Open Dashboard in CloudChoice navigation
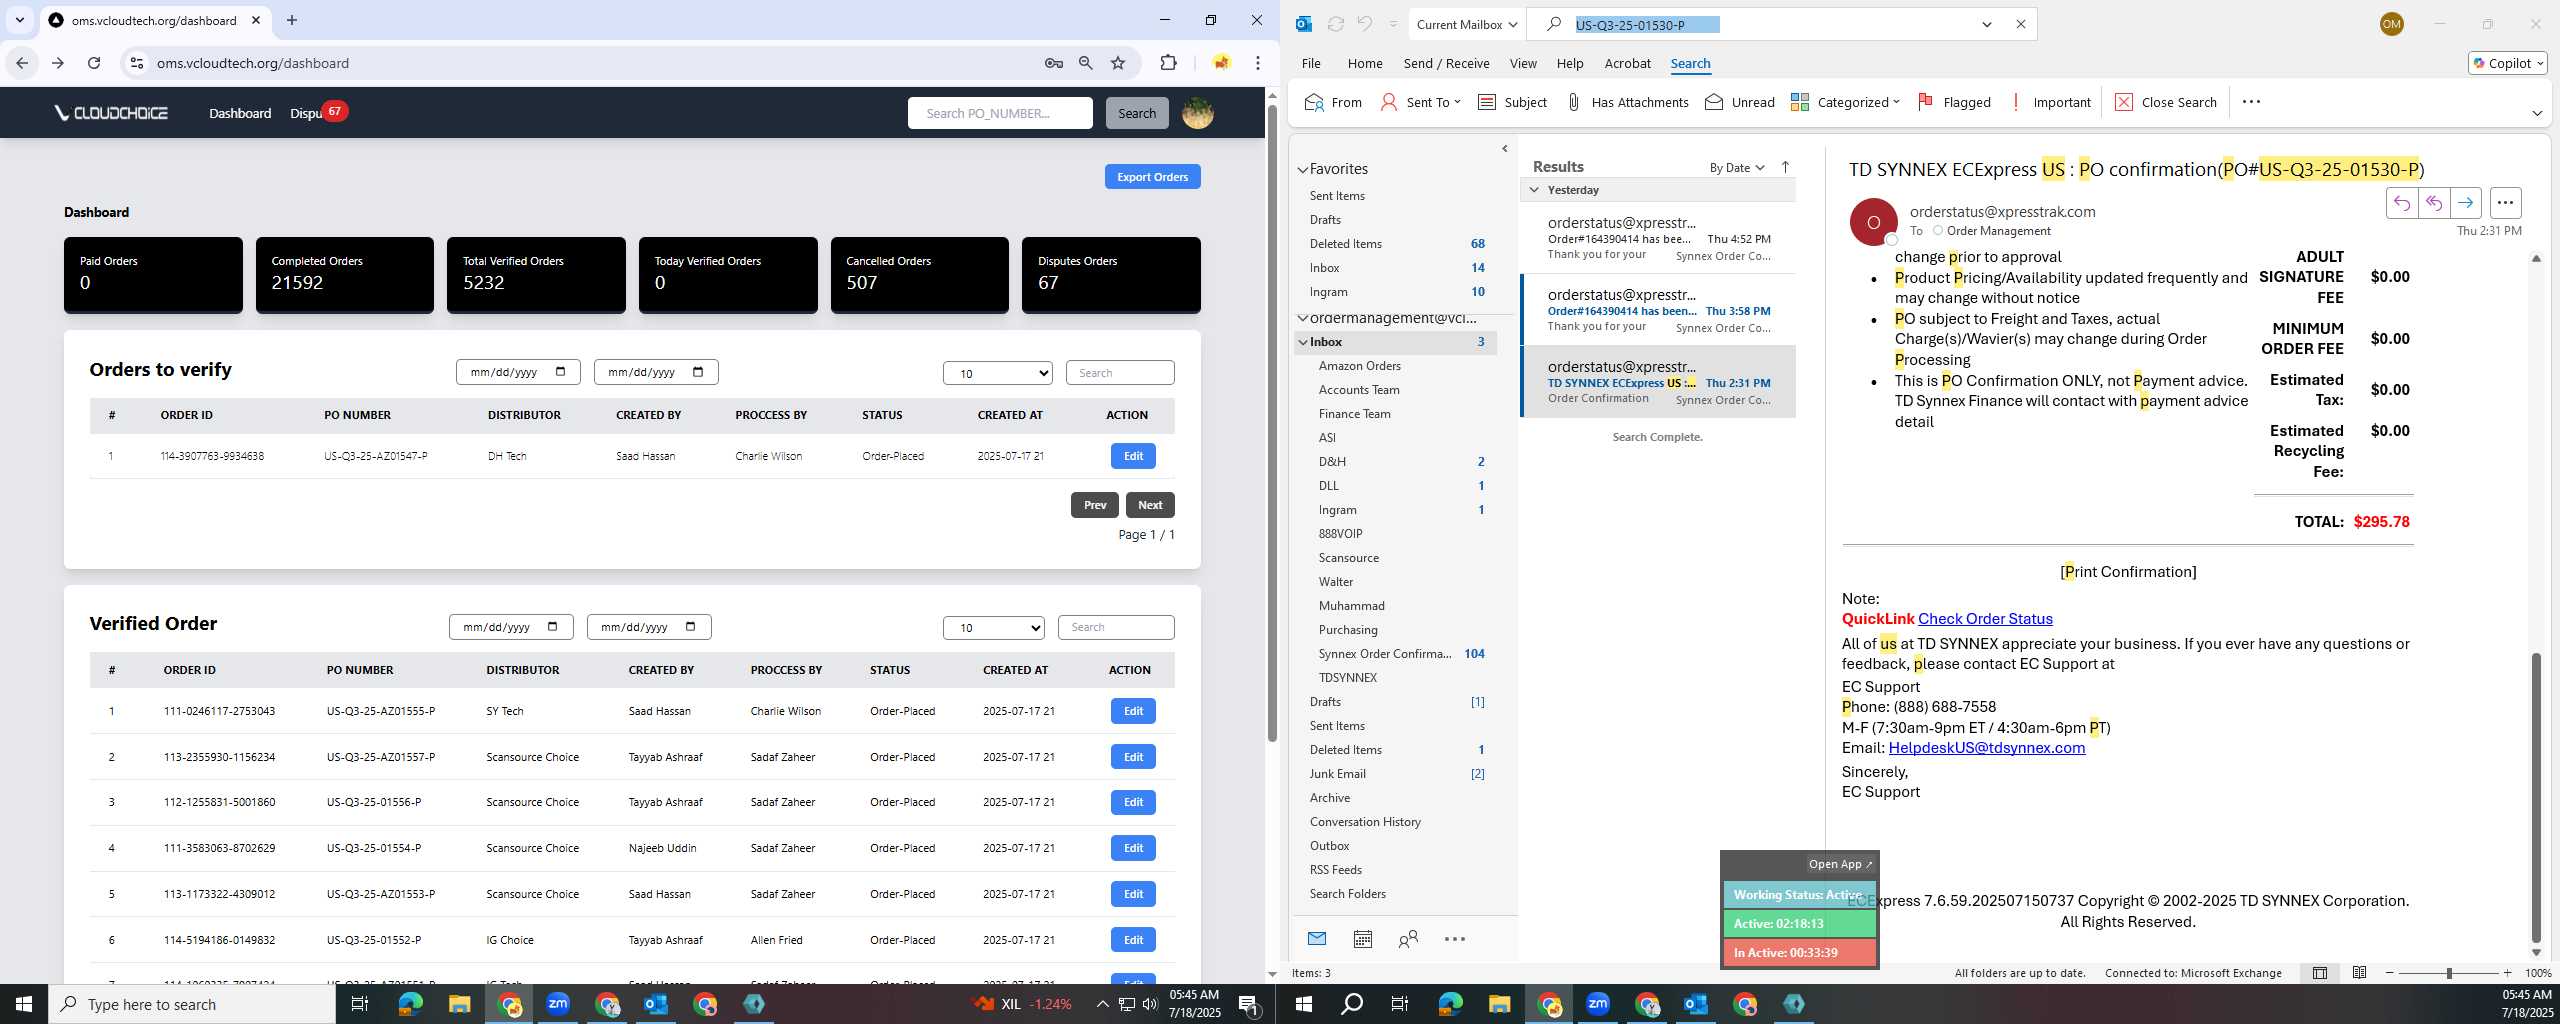 point(240,113)
